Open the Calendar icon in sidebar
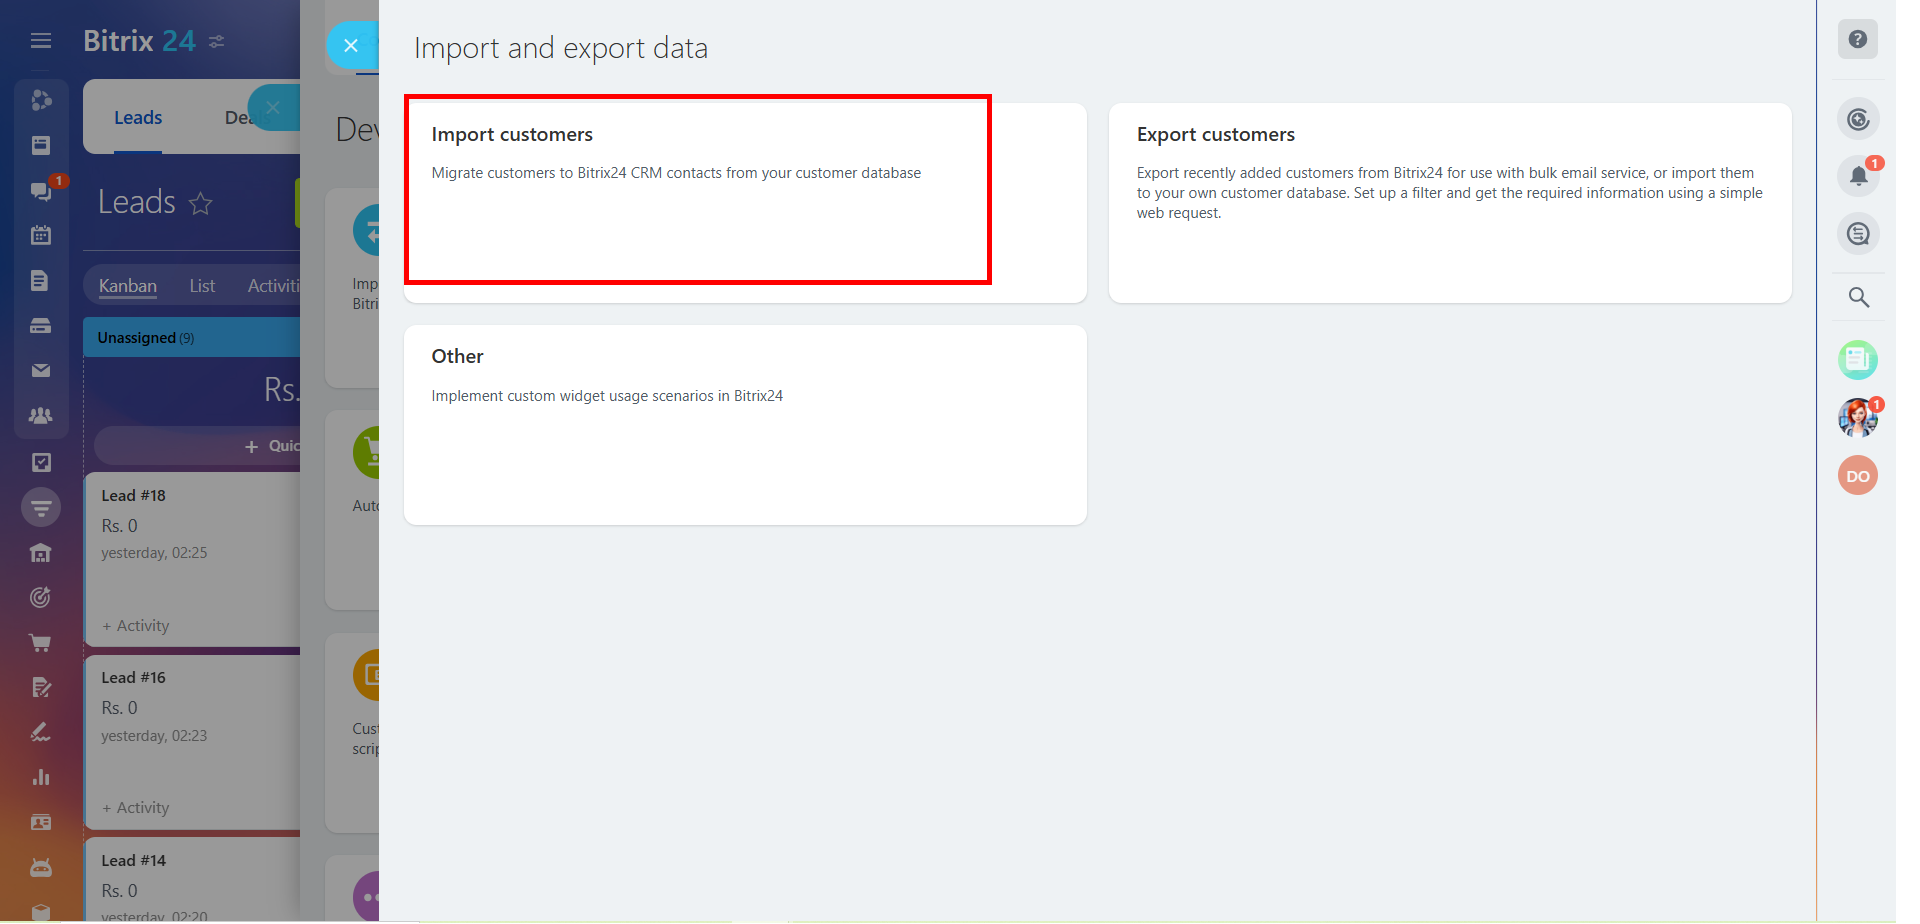The width and height of the screenshot is (1920, 924). [x=41, y=235]
